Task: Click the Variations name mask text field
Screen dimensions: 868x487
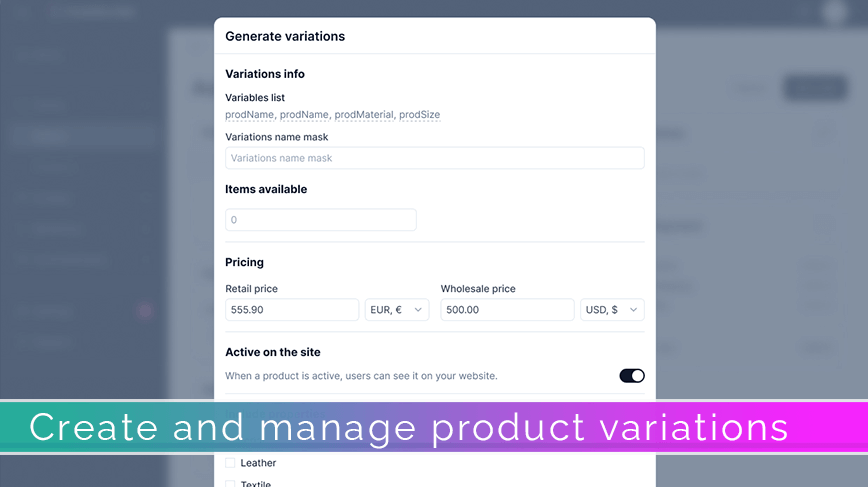Action: click(x=435, y=158)
